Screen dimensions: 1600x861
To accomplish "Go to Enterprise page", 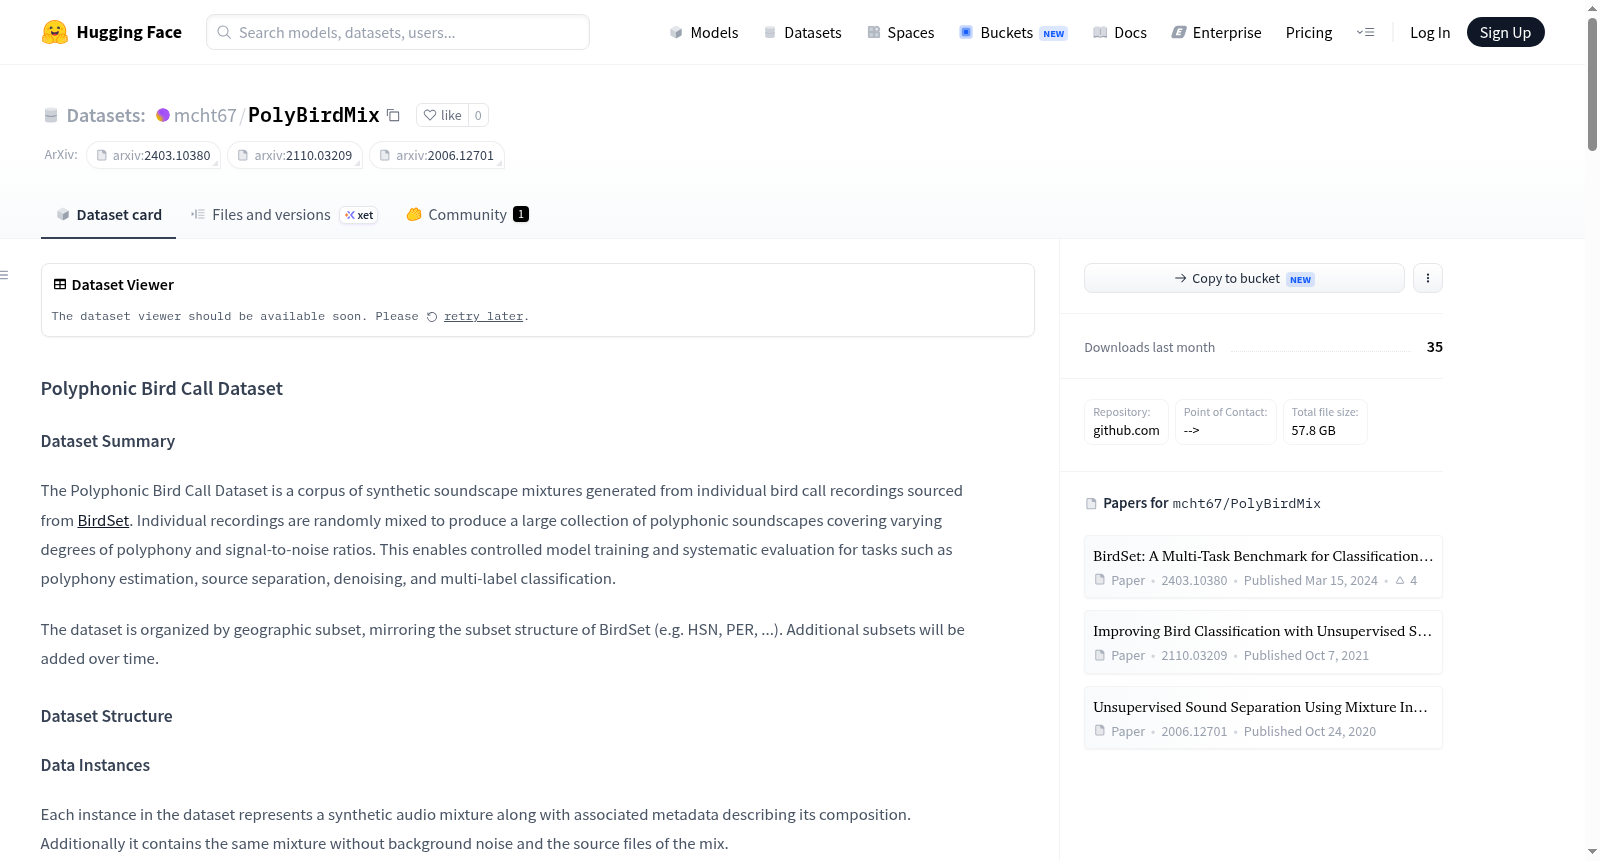I will click(1216, 32).
